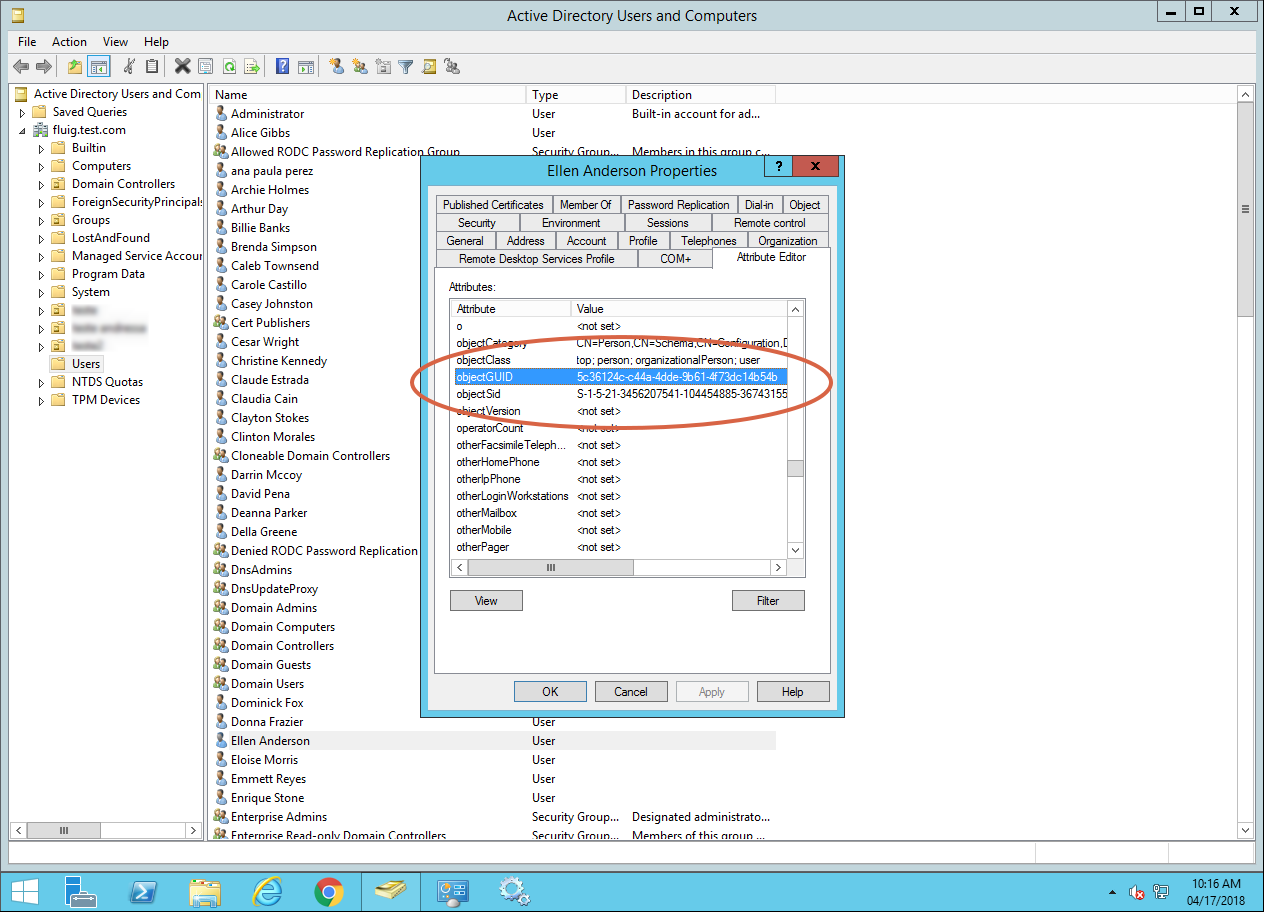This screenshot has width=1264, height=912.
Task: Open File Explorer from the taskbar
Action: (205, 891)
